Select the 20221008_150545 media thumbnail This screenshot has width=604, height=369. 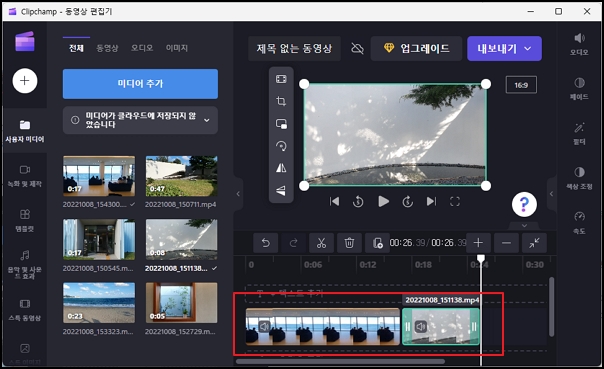[99, 239]
